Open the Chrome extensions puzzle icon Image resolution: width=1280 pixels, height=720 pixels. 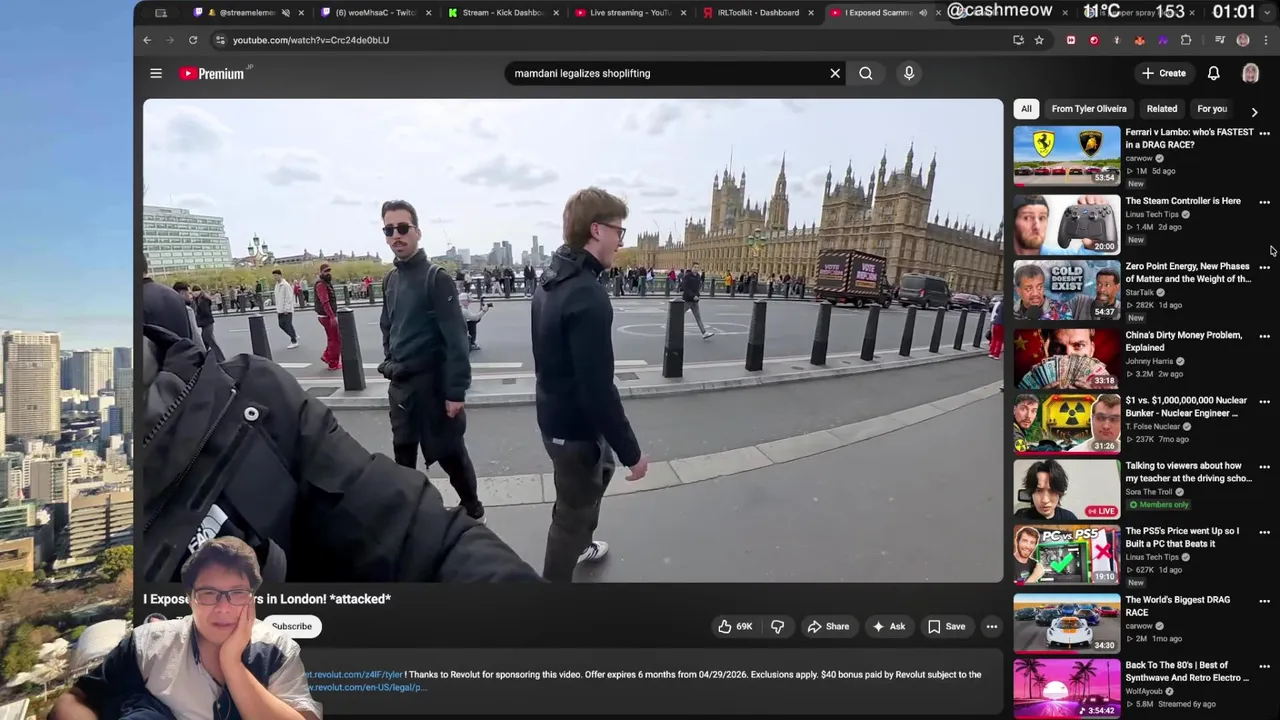1186,40
